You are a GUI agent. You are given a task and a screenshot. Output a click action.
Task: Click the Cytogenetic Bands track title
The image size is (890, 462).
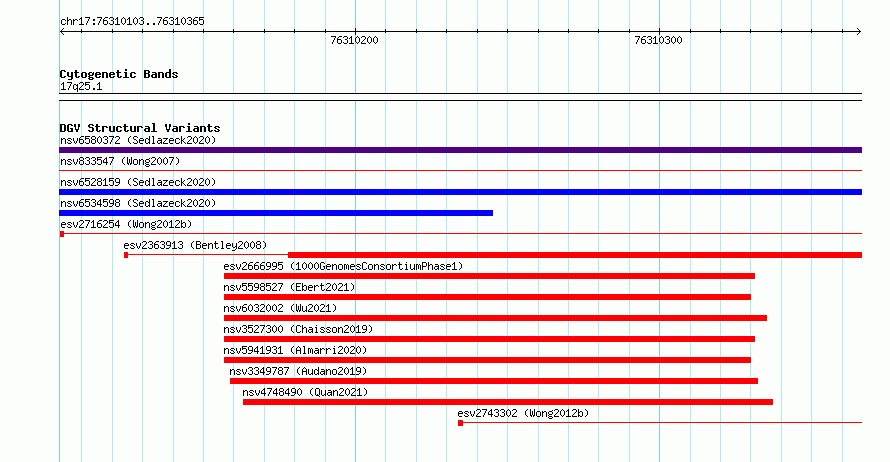[x=119, y=74]
